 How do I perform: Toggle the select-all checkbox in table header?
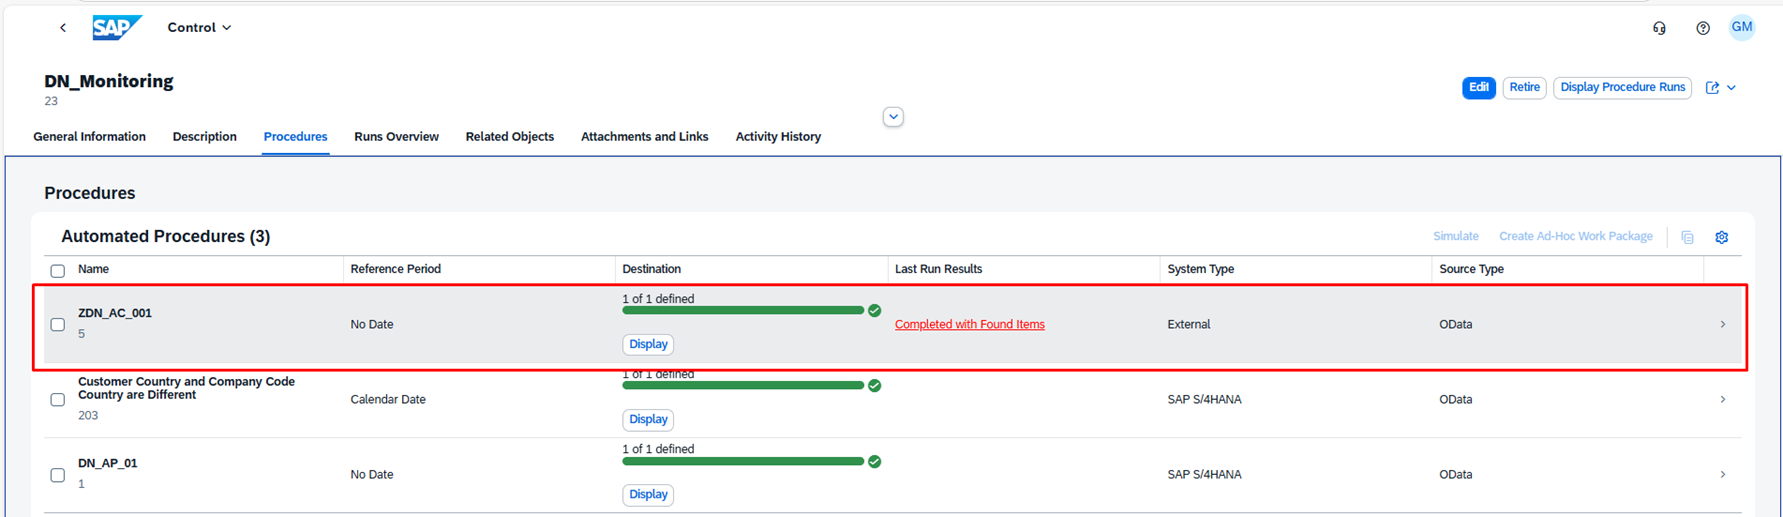[58, 270]
